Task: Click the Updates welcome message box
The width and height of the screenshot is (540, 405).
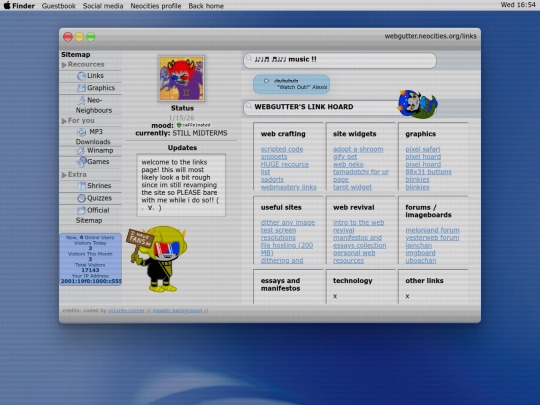Action: 181,185
